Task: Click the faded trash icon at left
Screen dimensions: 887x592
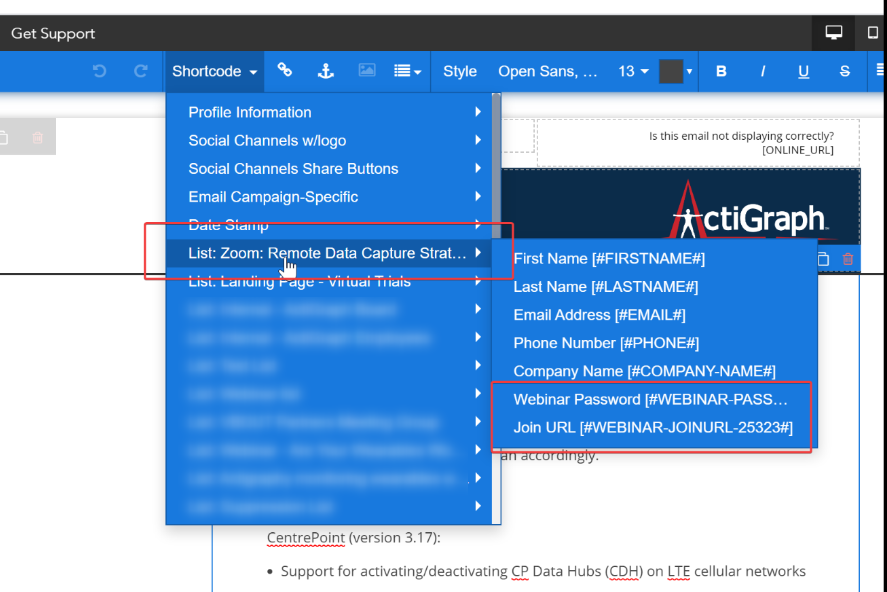Action: (37, 137)
